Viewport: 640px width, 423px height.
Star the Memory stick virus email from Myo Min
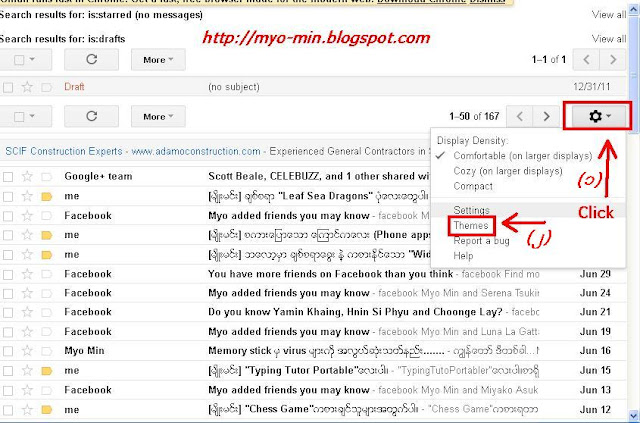pos(27,350)
